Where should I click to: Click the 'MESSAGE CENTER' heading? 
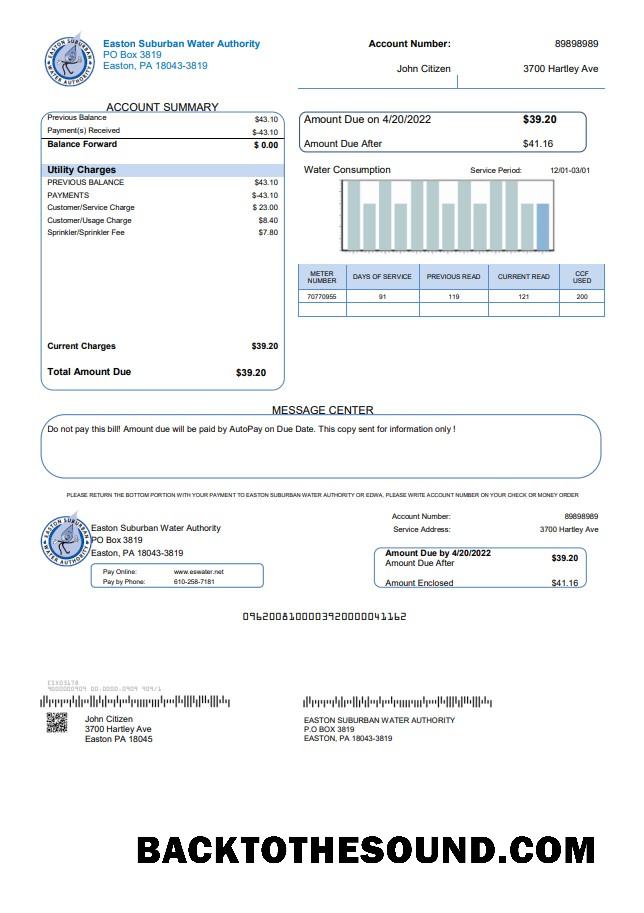(x=323, y=410)
